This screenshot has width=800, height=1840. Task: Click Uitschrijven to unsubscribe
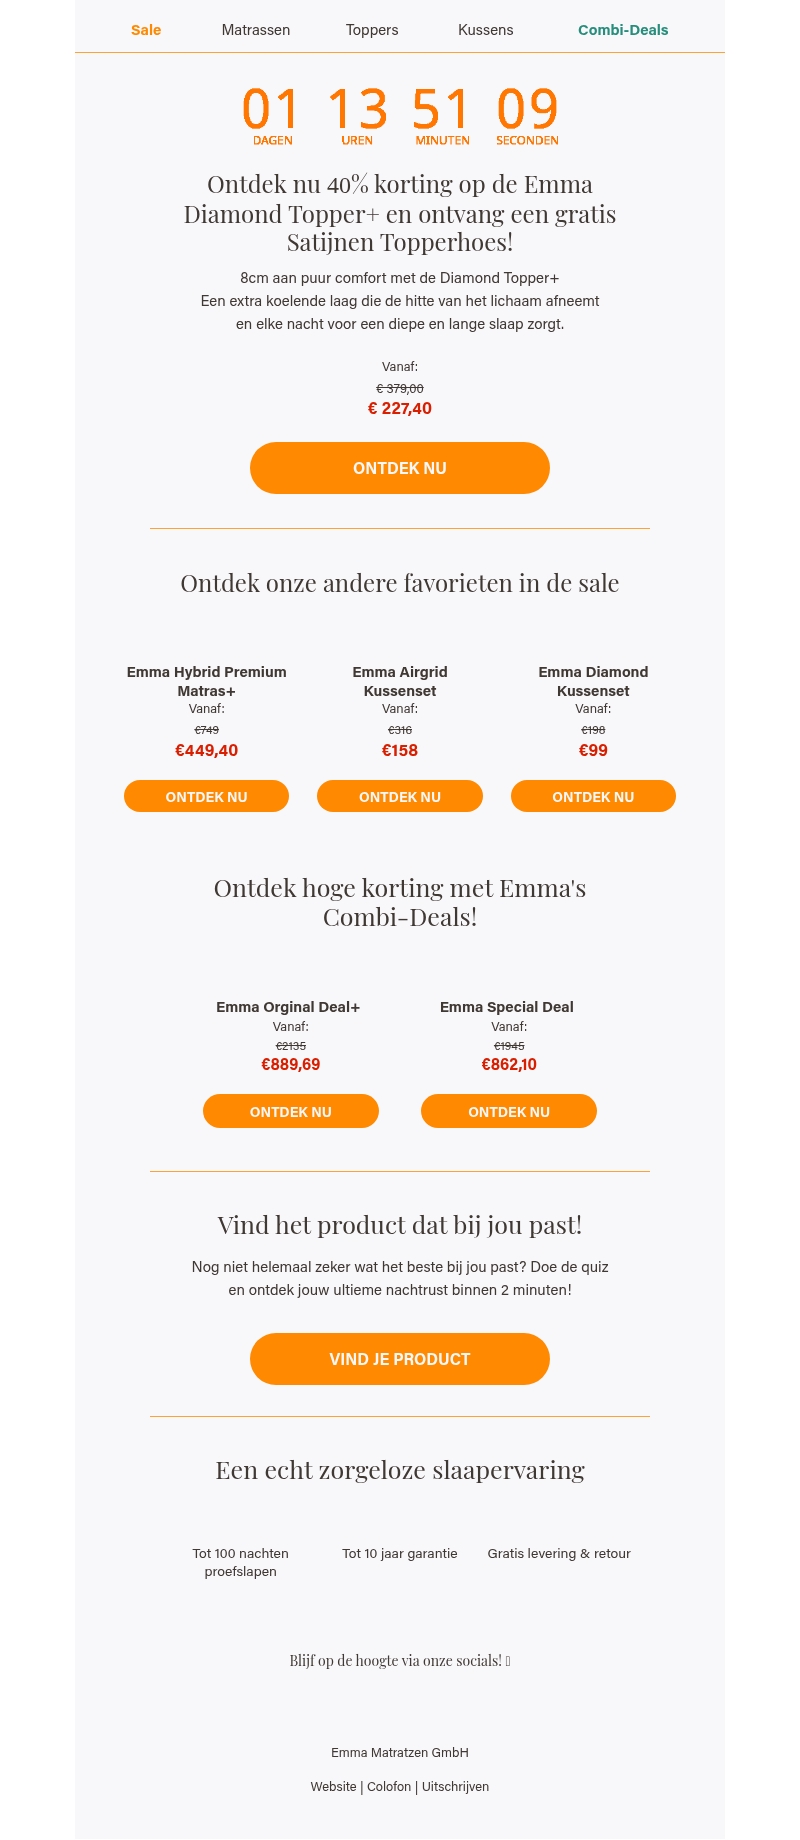[455, 1787]
